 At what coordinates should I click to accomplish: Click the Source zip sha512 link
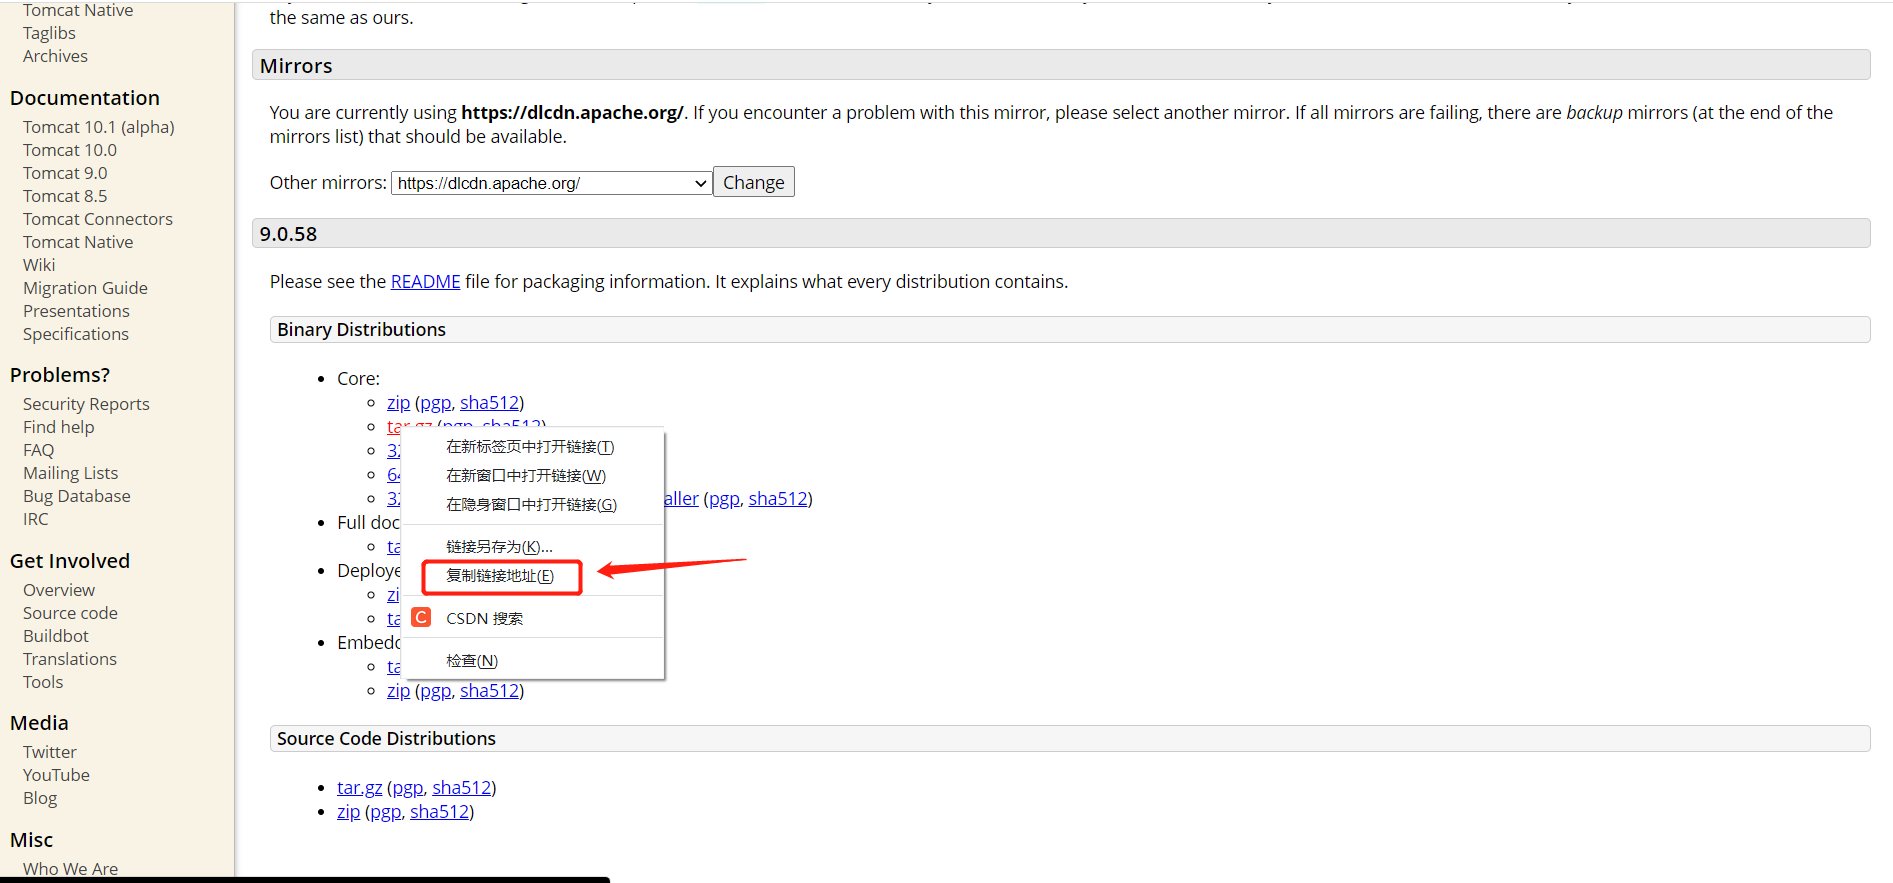439,812
